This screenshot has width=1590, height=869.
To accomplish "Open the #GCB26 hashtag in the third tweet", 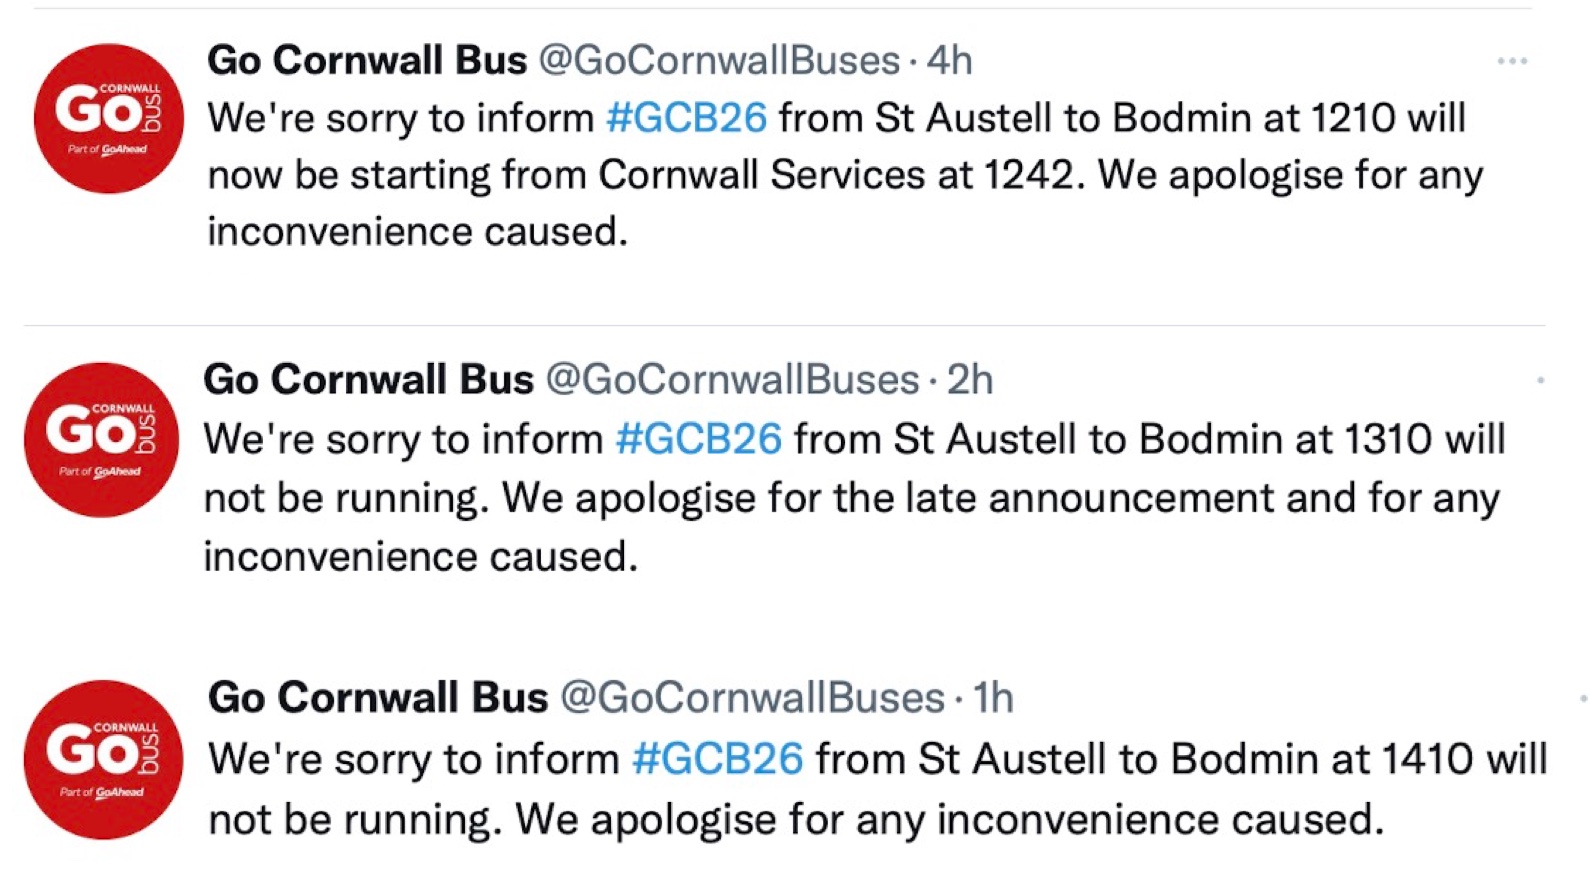I will click(x=718, y=758).
